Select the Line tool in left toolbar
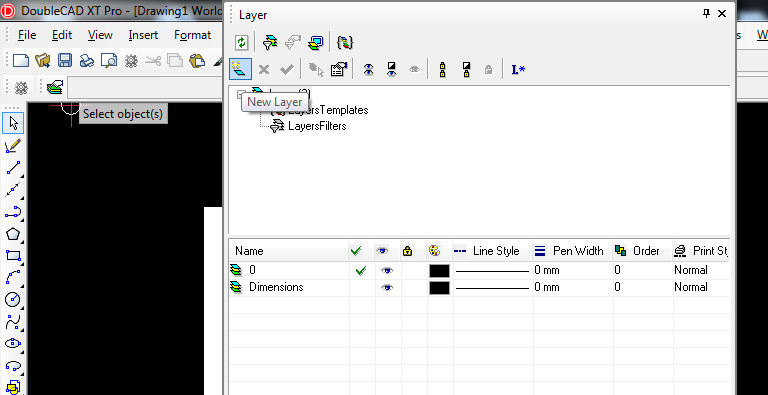768x395 pixels. (x=13, y=168)
